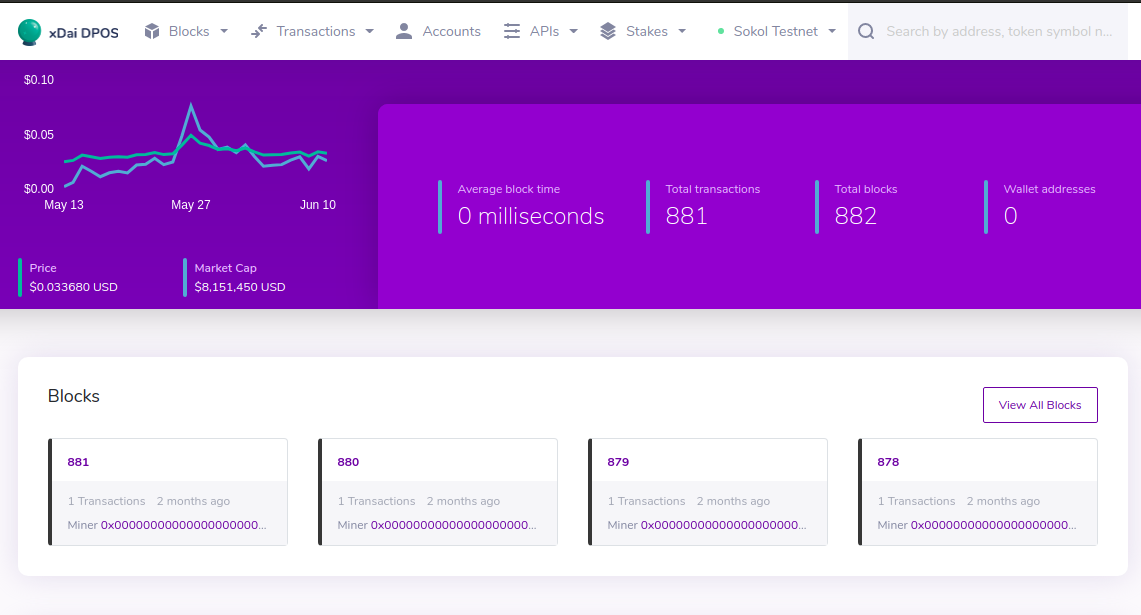Viewport: 1141px width, 615px height.
Task: Click the 0 milliseconds average block time
Action: pyautogui.click(x=530, y=215)
